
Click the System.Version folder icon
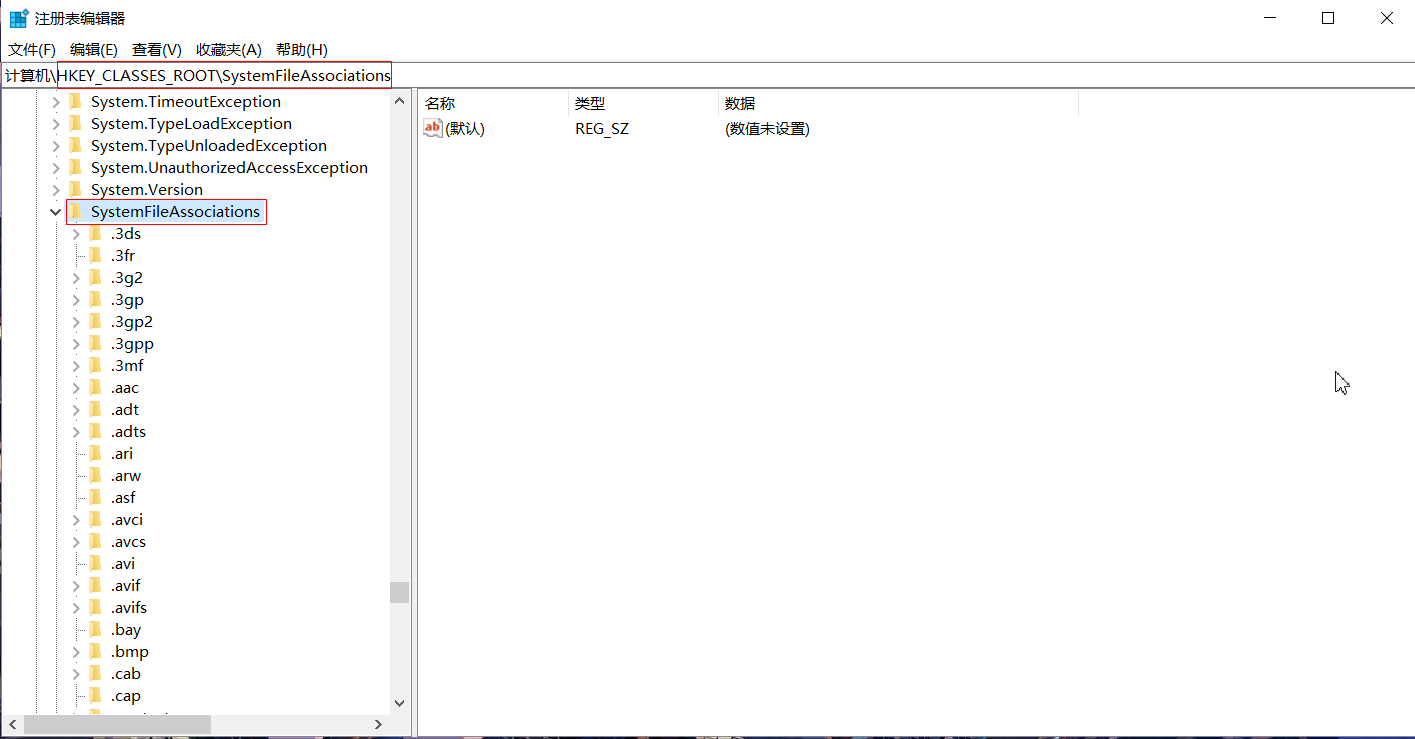pyautogui.click(x=77, y=189)
